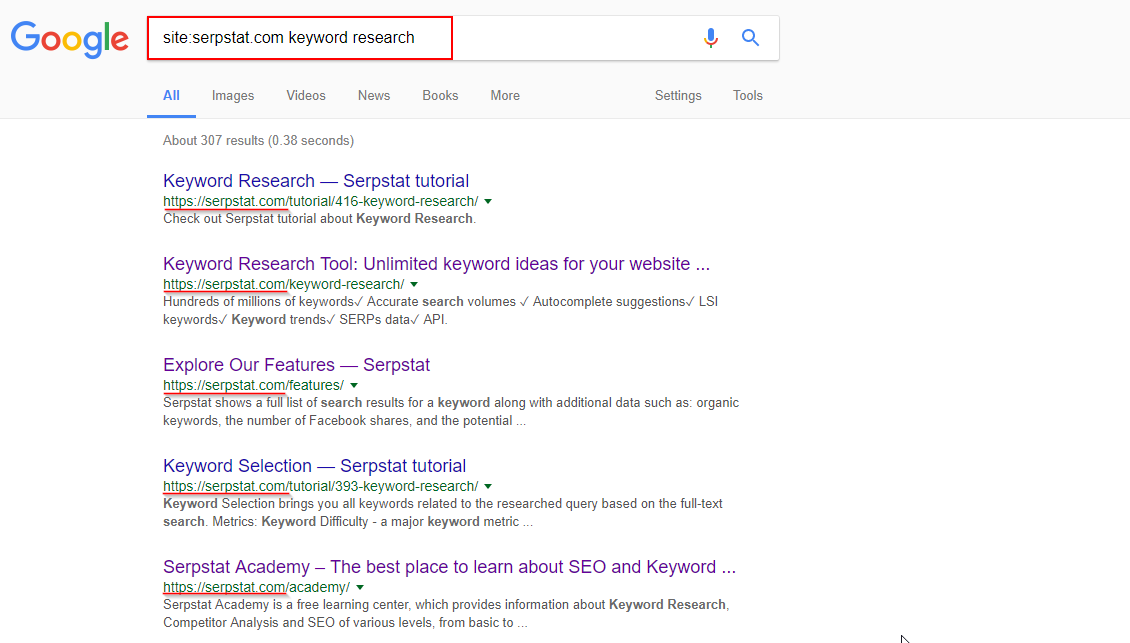The height and width of the screenshot is (643, 1130).
Task: Expand arrow next to tutorial/416-keyword-research URL
Action: click(488, 202)
